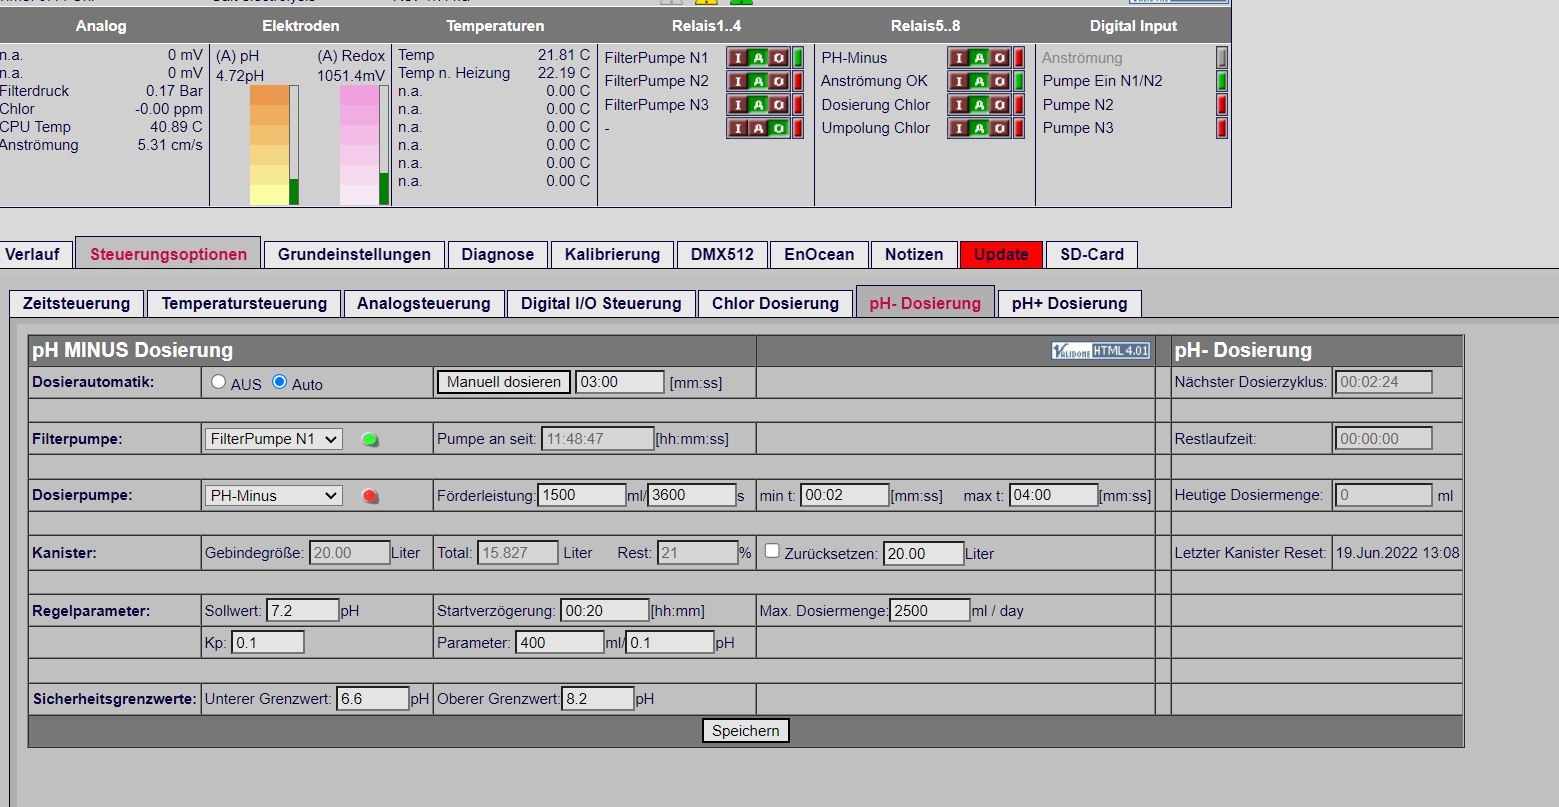The image size is (1559, 807).
Task: Click the manual dosing time field 03:00
Action: point(620,382)
